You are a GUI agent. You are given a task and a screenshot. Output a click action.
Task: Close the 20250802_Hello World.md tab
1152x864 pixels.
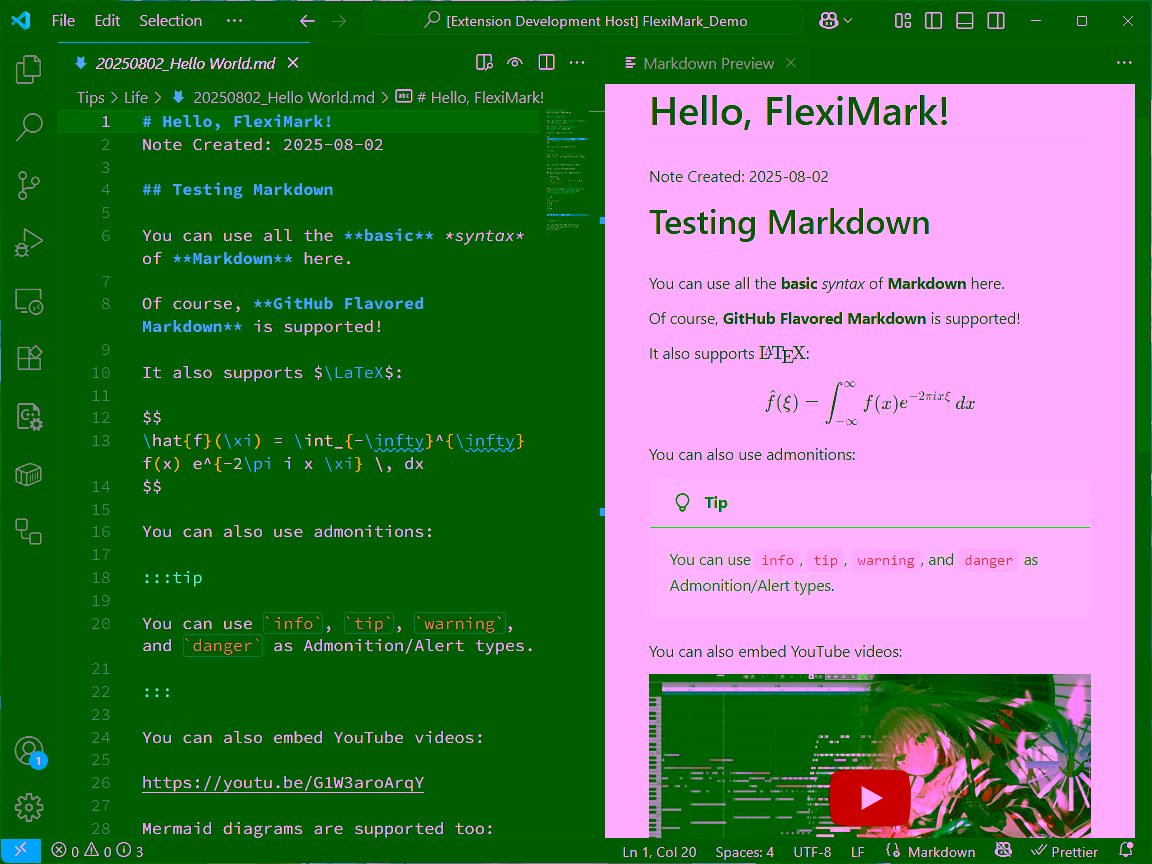coord(292,63)
